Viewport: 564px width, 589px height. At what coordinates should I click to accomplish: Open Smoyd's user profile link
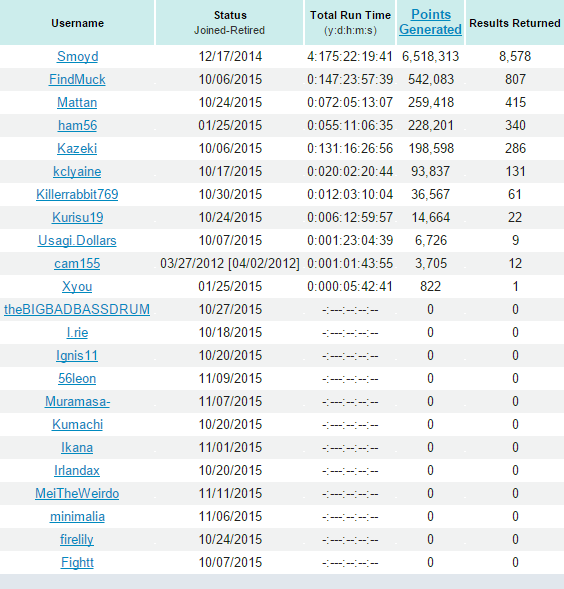[x=77, y=57]
